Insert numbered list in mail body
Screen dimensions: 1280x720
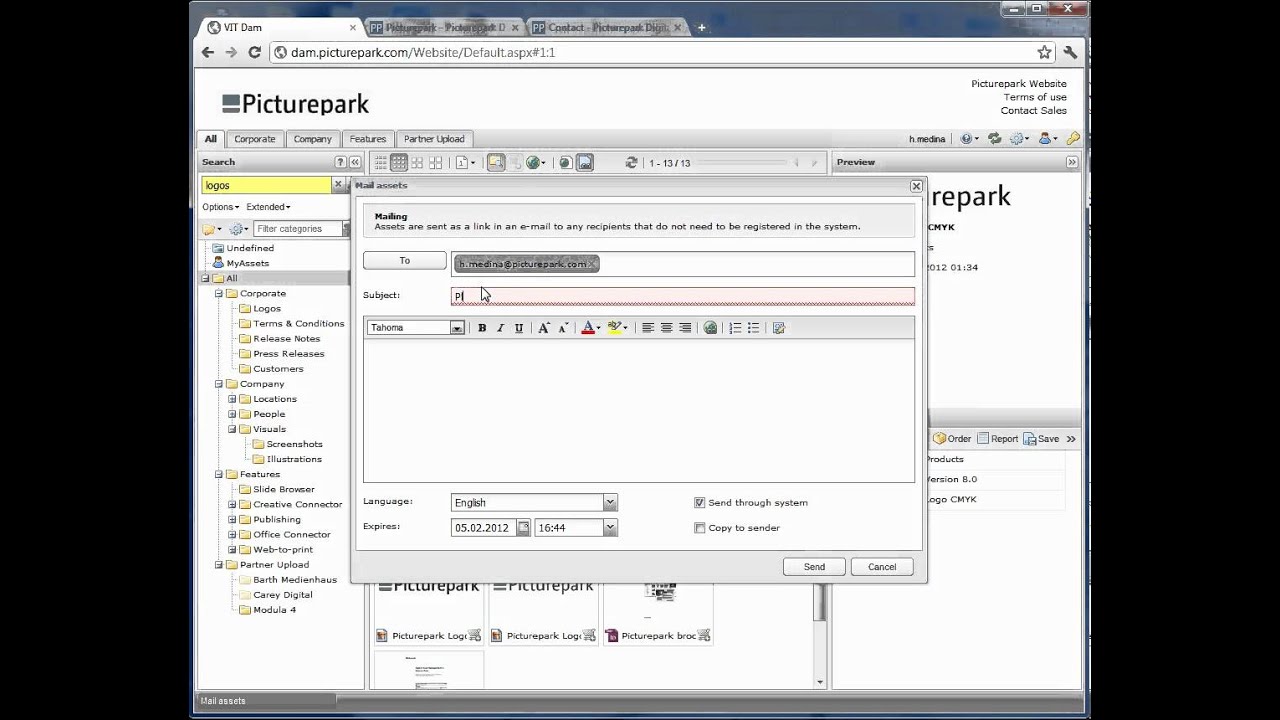point(735,328)
